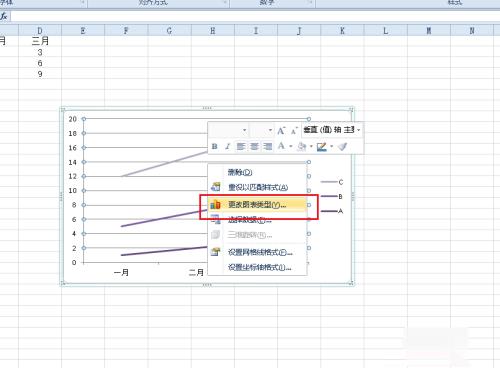
Task: Apply right text alignment in mini toolbar
Action: tap(268, 146)
